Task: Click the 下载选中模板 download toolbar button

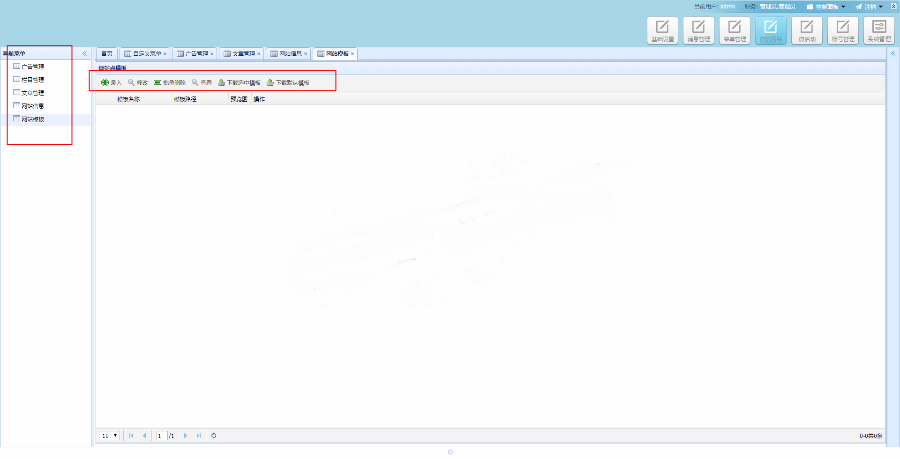Action: coord(239,83)
